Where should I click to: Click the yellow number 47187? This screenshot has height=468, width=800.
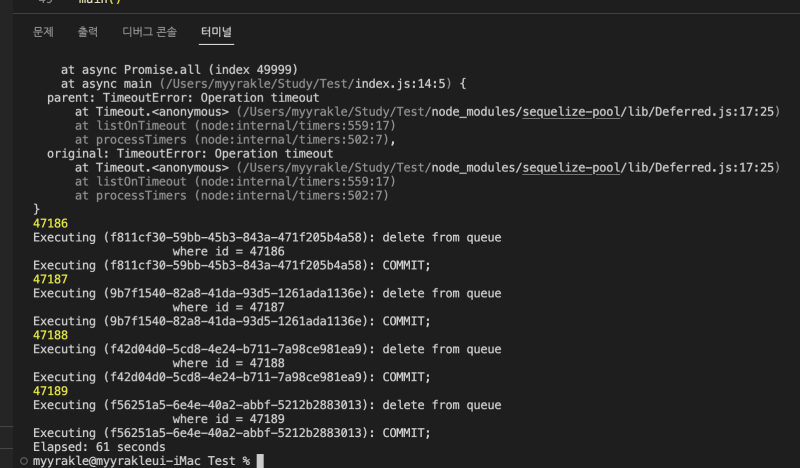[x=51, y=279]
